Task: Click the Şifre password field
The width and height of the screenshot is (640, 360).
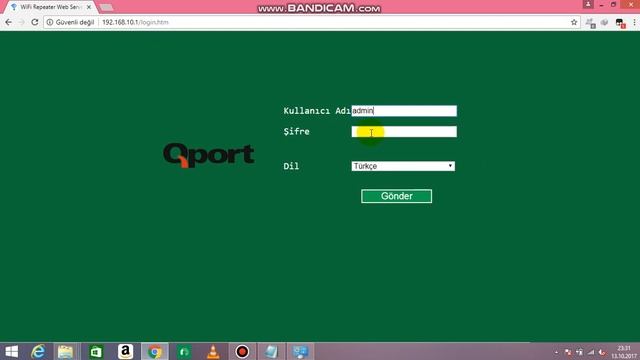Action: 404,131
